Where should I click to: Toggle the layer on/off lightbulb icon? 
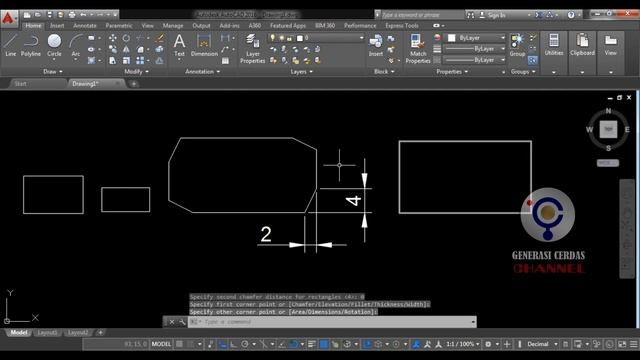273,38
